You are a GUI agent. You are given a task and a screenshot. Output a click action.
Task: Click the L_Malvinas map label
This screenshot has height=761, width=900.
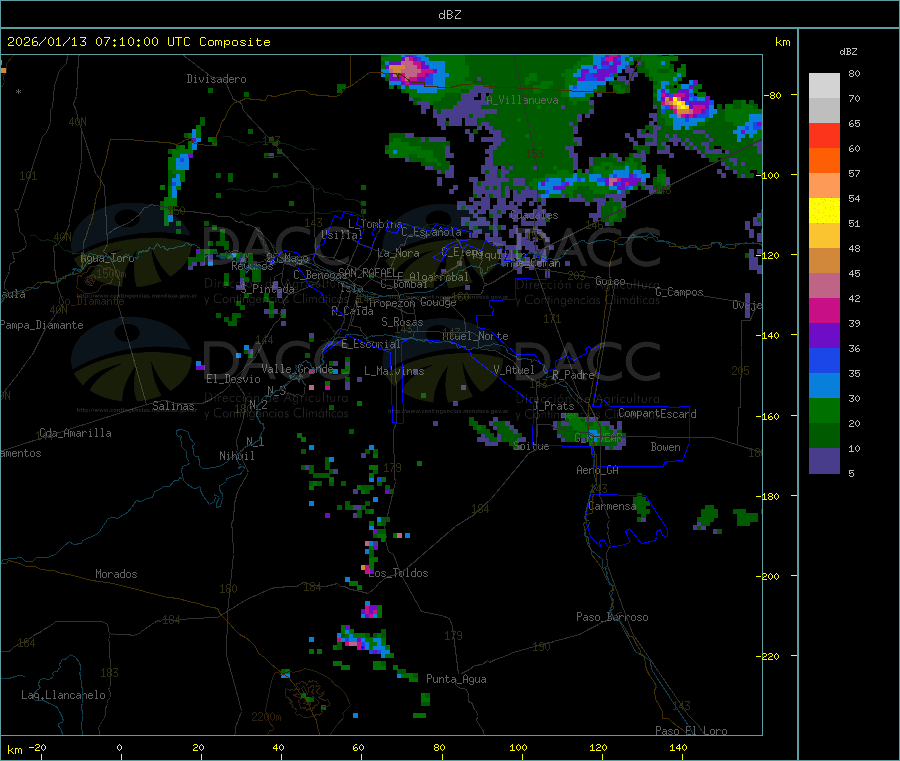pos(394,371)
